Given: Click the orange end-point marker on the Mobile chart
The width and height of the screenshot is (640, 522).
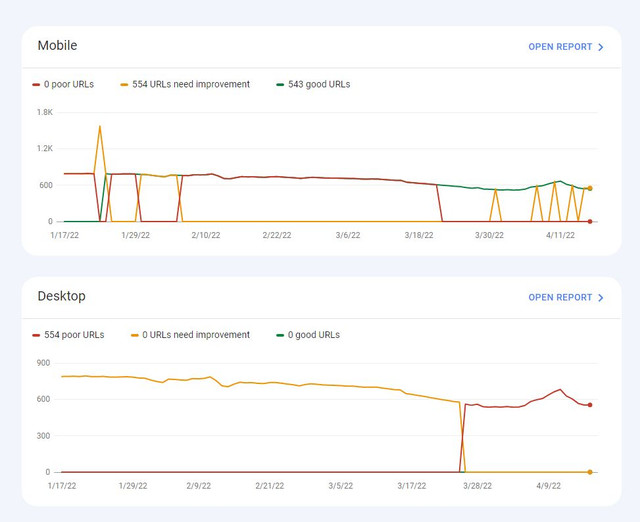Looking at the screenshot, I should [590, 188].
